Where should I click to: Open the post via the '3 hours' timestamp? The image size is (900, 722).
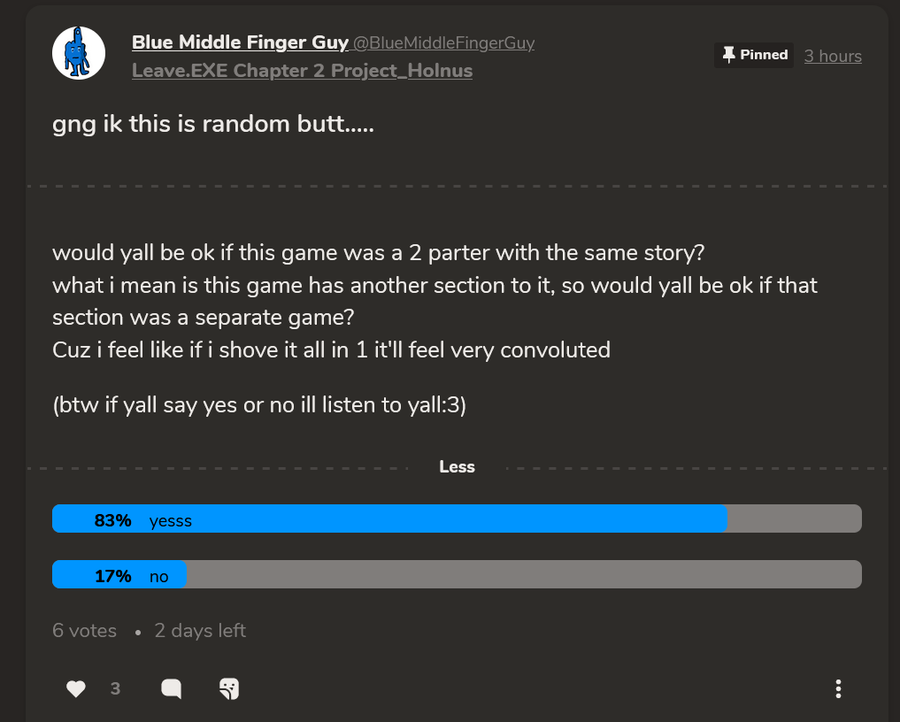pos(833,56)
